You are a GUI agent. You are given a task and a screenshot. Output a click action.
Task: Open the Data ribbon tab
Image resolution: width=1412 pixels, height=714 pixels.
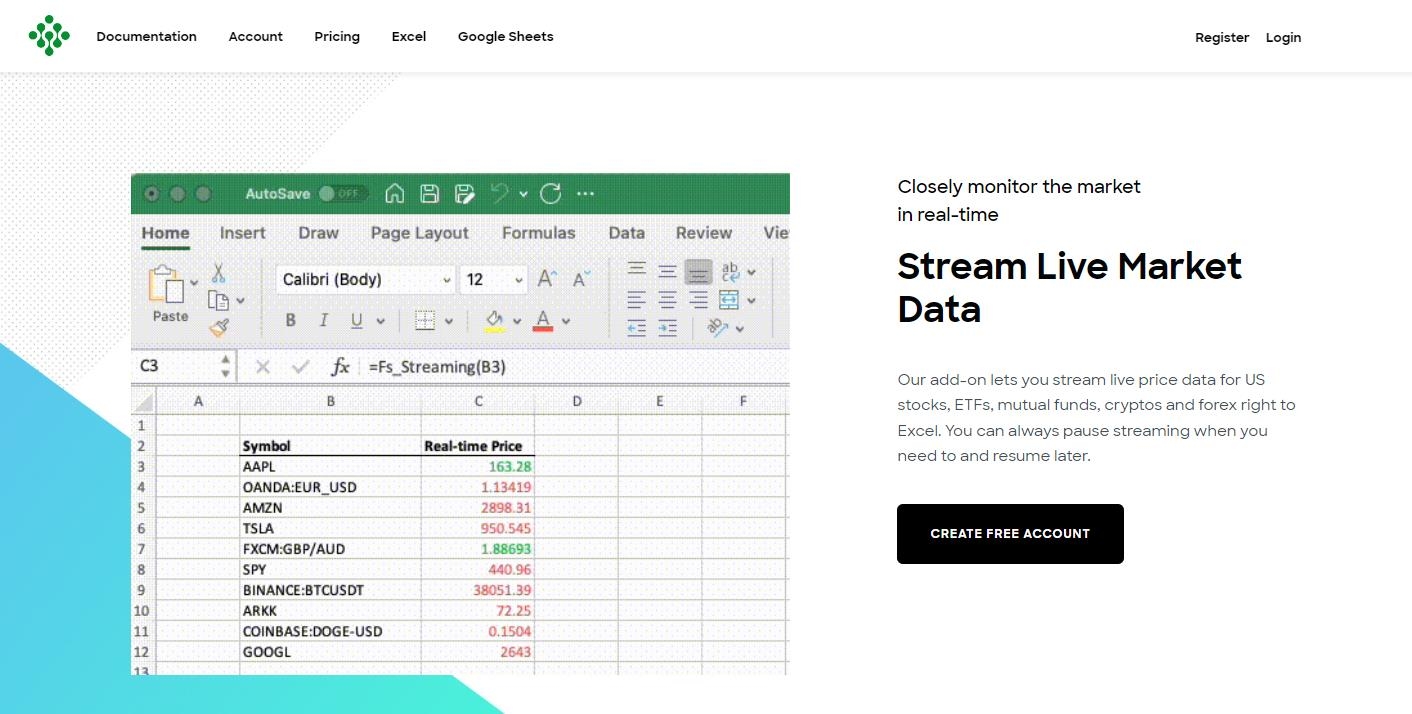[626, 233]
